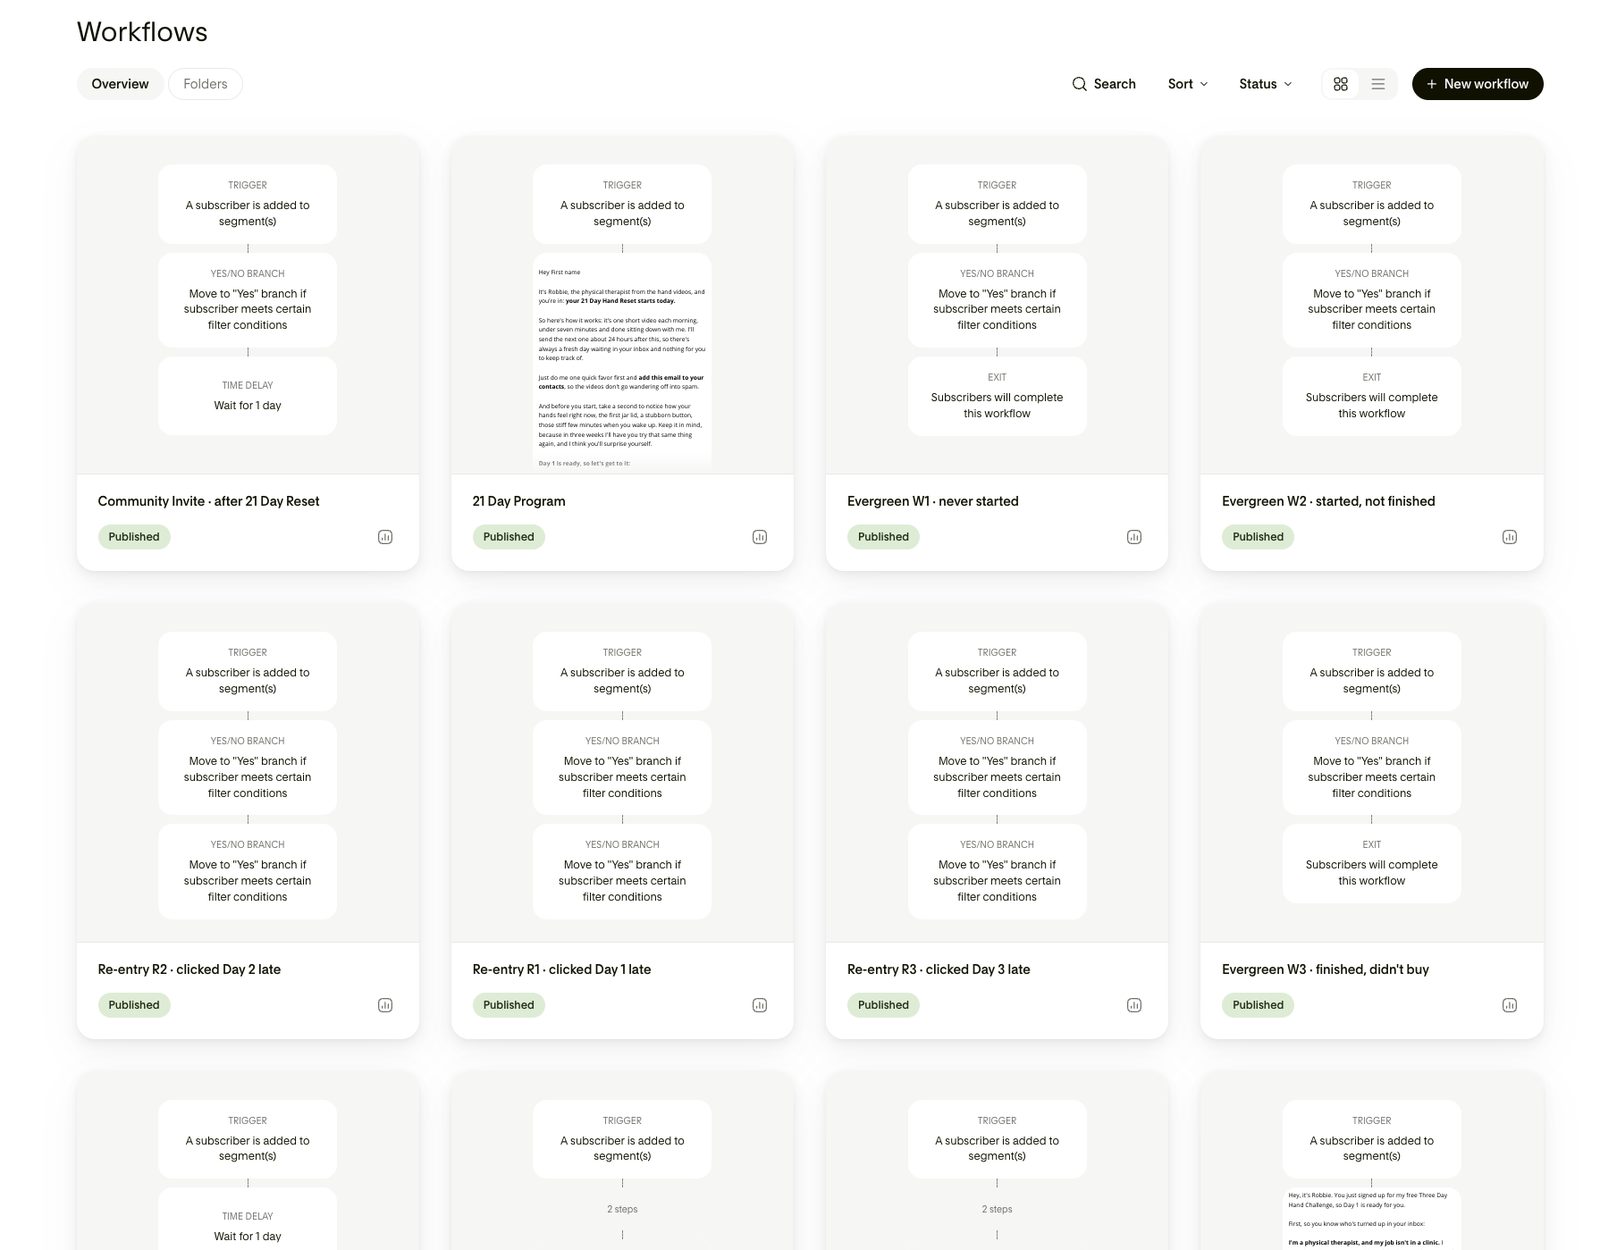Viewport: 1600px width, 1250px height.
Task: Open analytics icon for Re-entry R3 workflow
Action: tap(1134, 1005)
